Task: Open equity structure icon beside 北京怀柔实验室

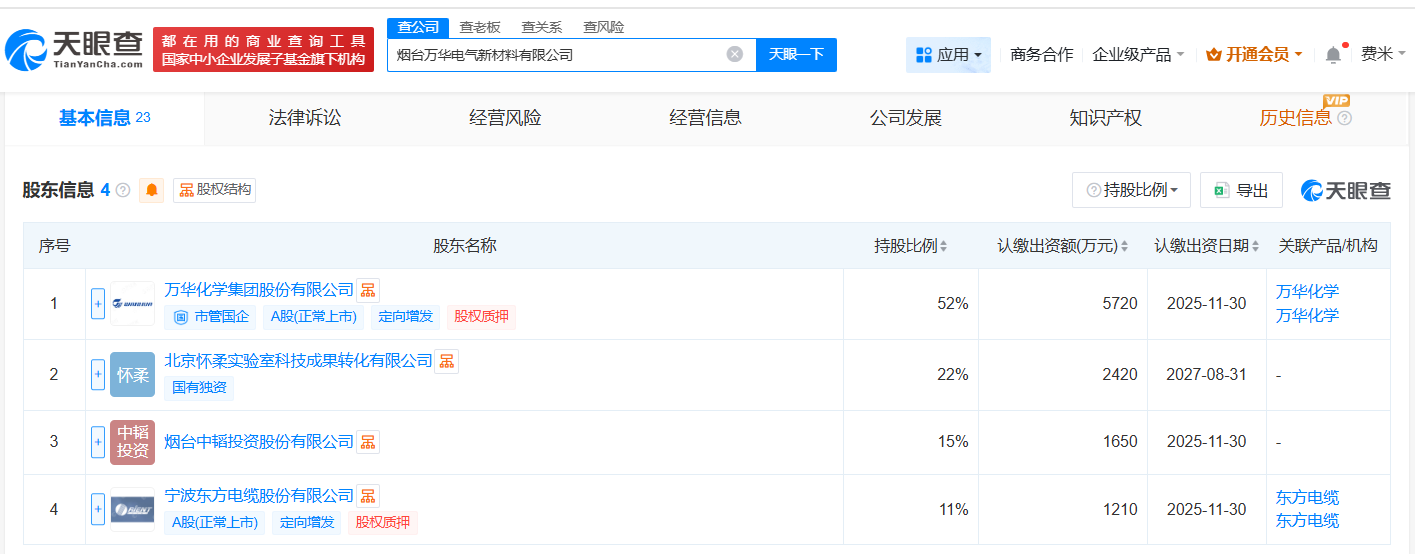Action: (446, 361)
